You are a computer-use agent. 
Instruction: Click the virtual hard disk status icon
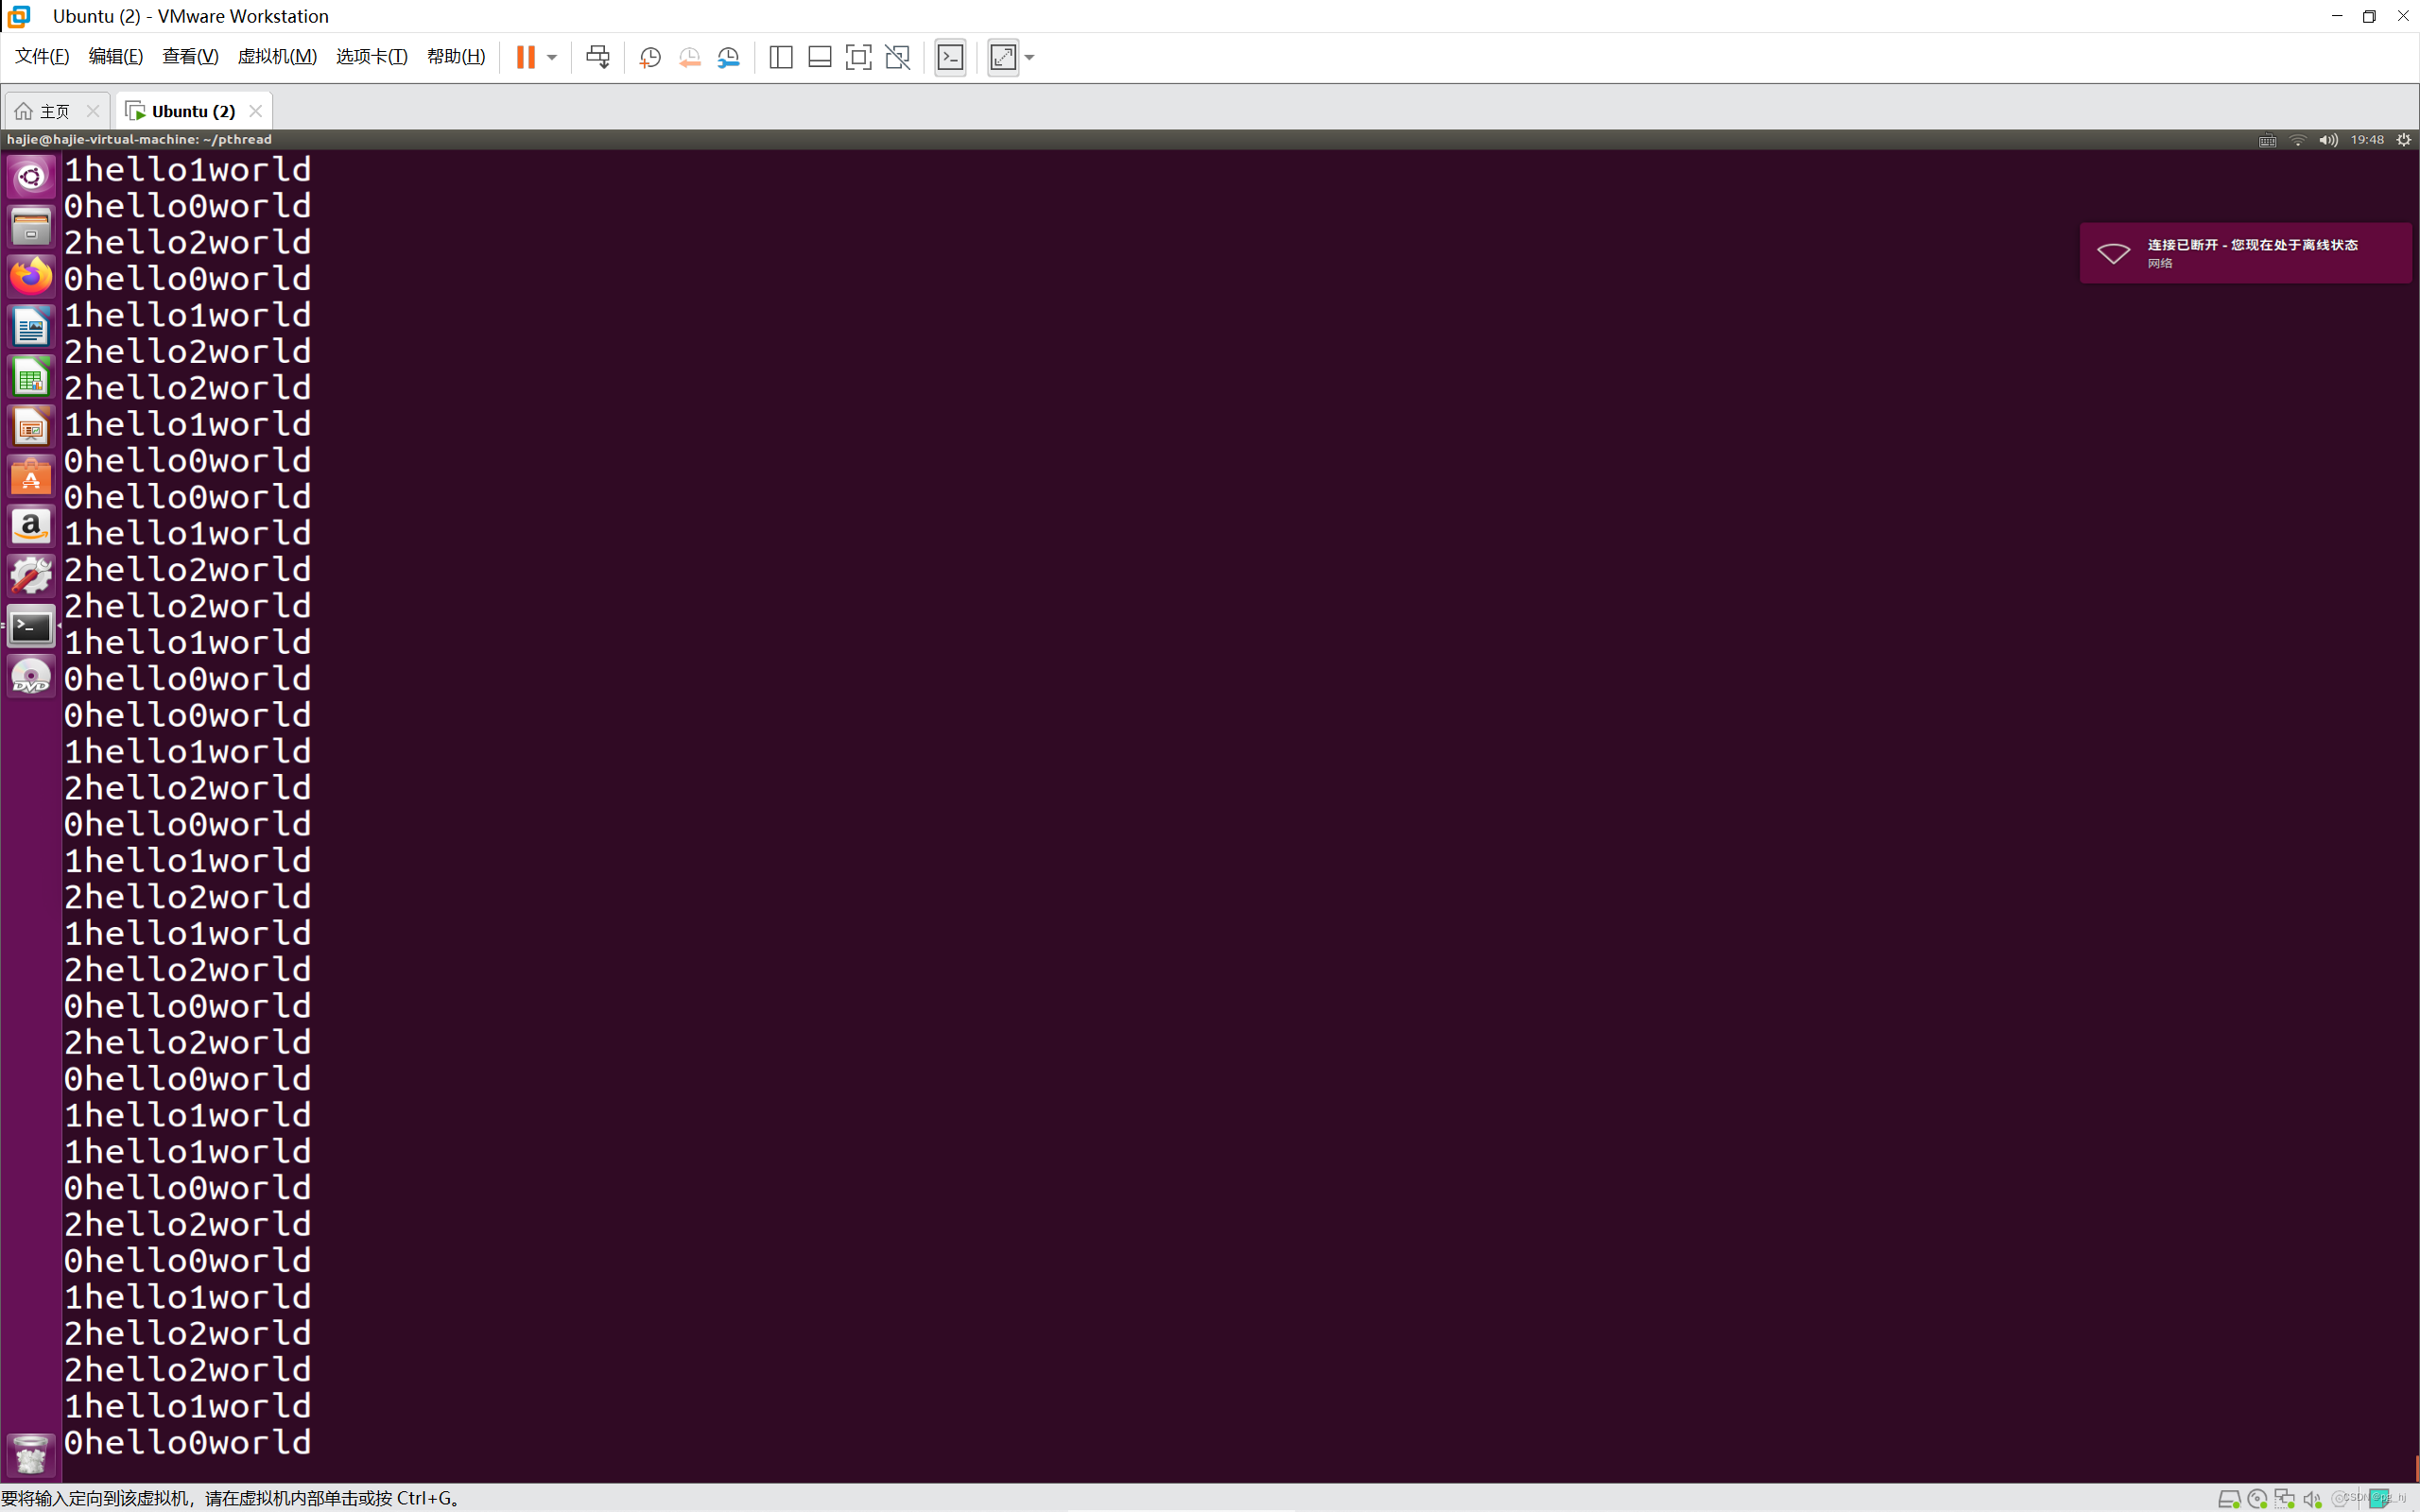pos(2231,1498)
